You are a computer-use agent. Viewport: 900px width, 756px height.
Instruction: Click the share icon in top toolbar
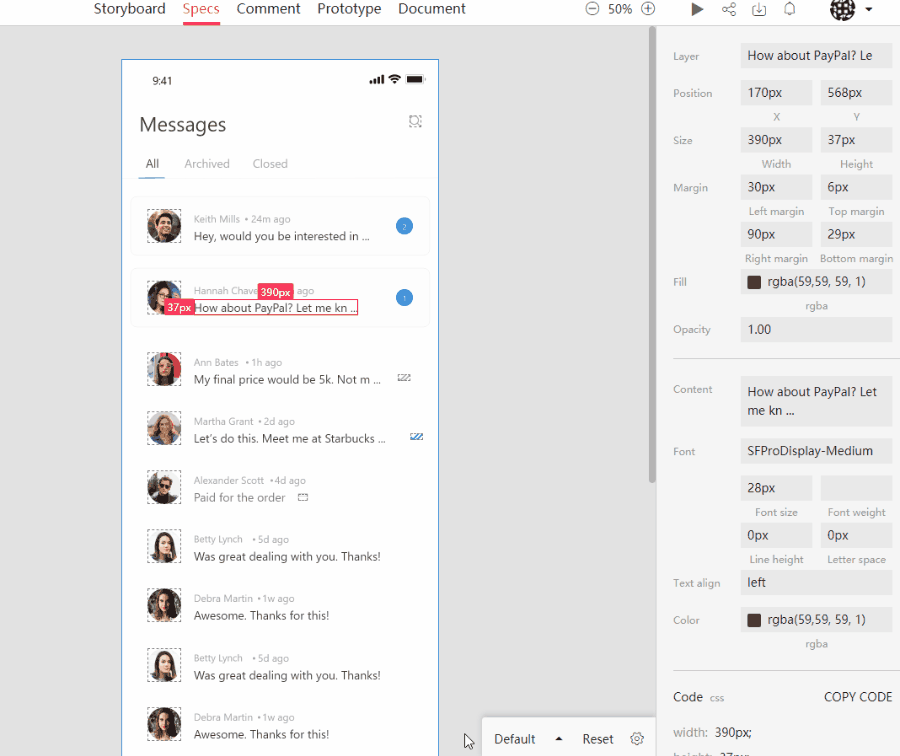(729, 9)
